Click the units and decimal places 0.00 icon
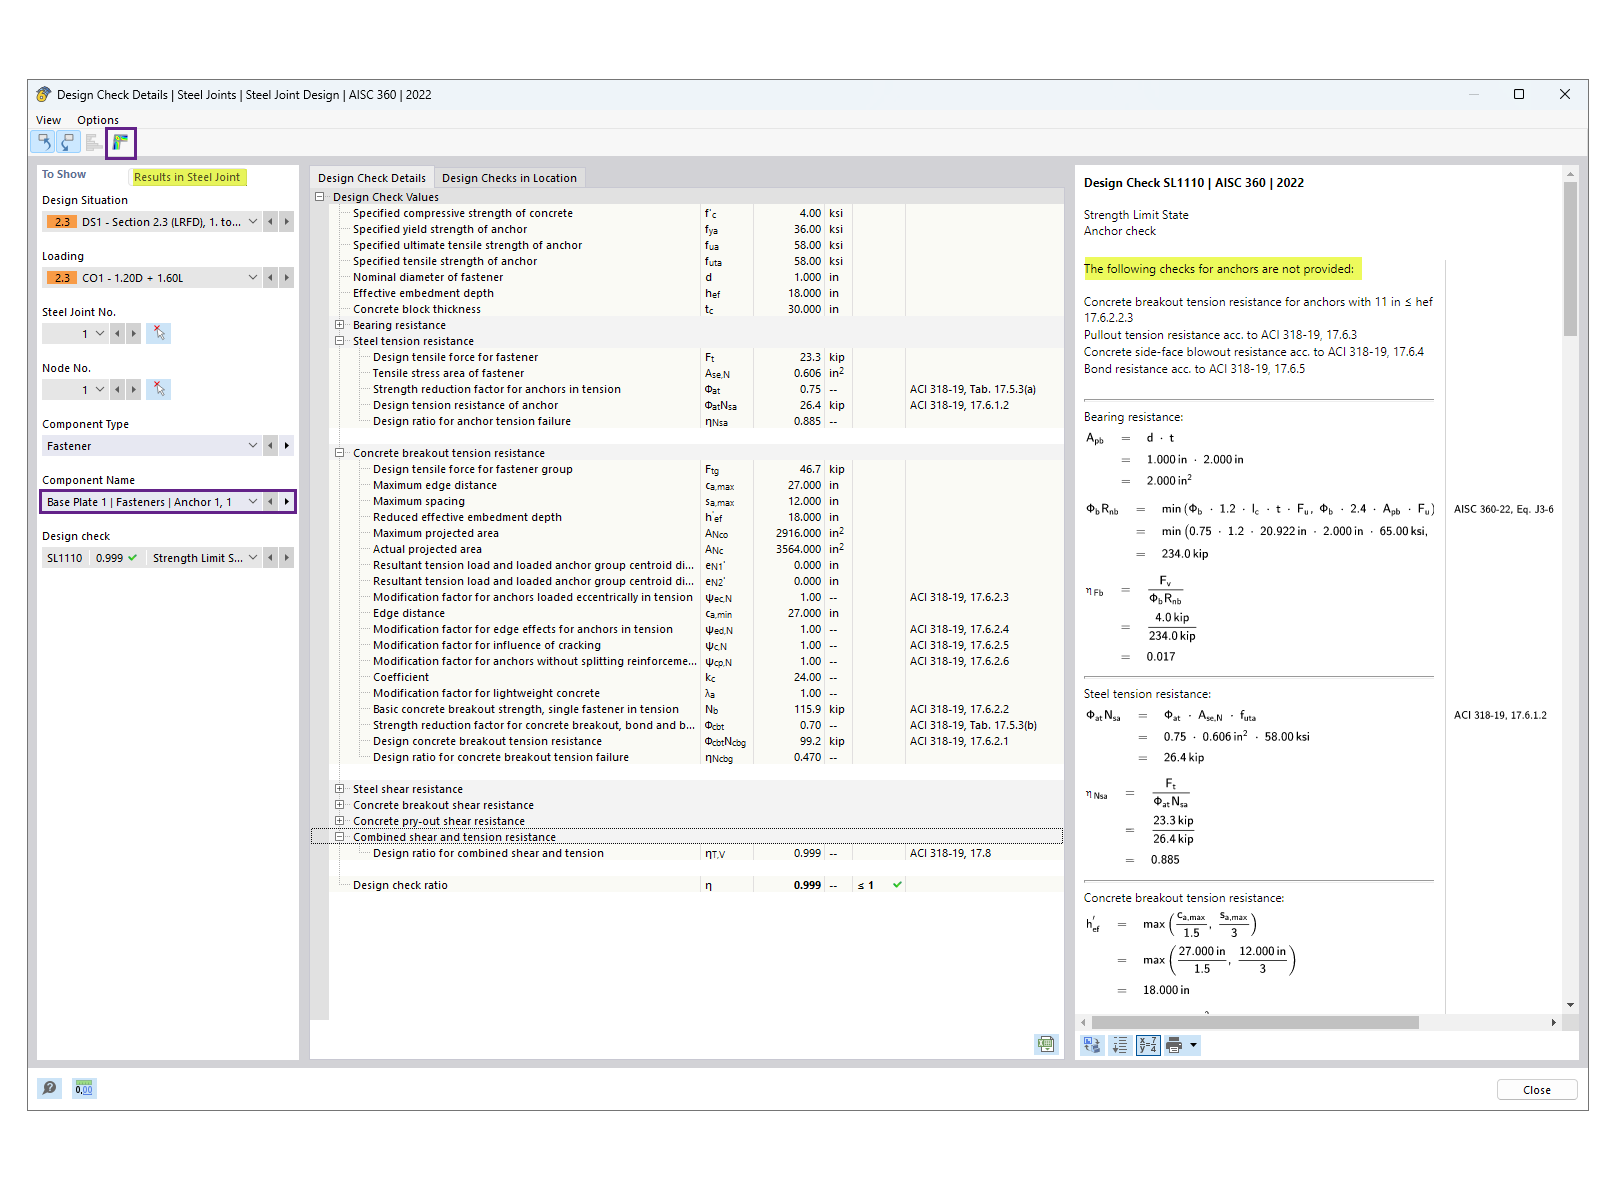The image size is (1600, 1200). tap(83, 1088)
